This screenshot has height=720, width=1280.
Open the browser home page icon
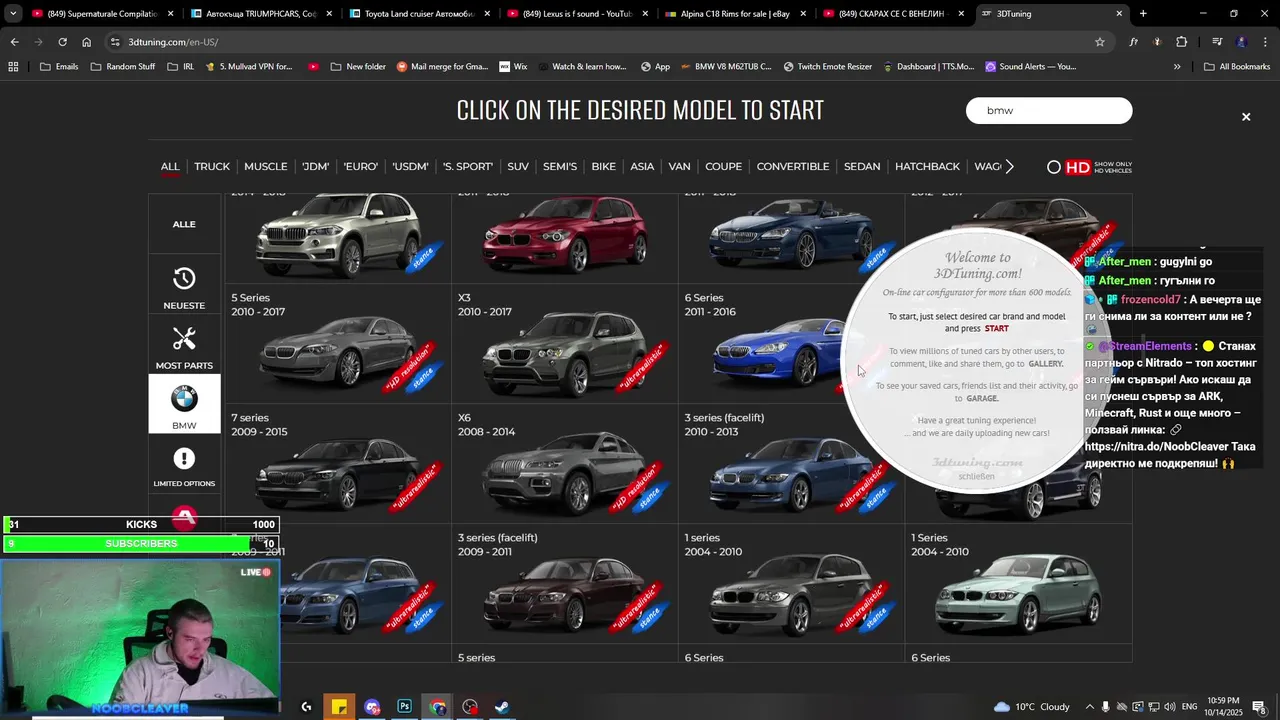pos(87,42)
